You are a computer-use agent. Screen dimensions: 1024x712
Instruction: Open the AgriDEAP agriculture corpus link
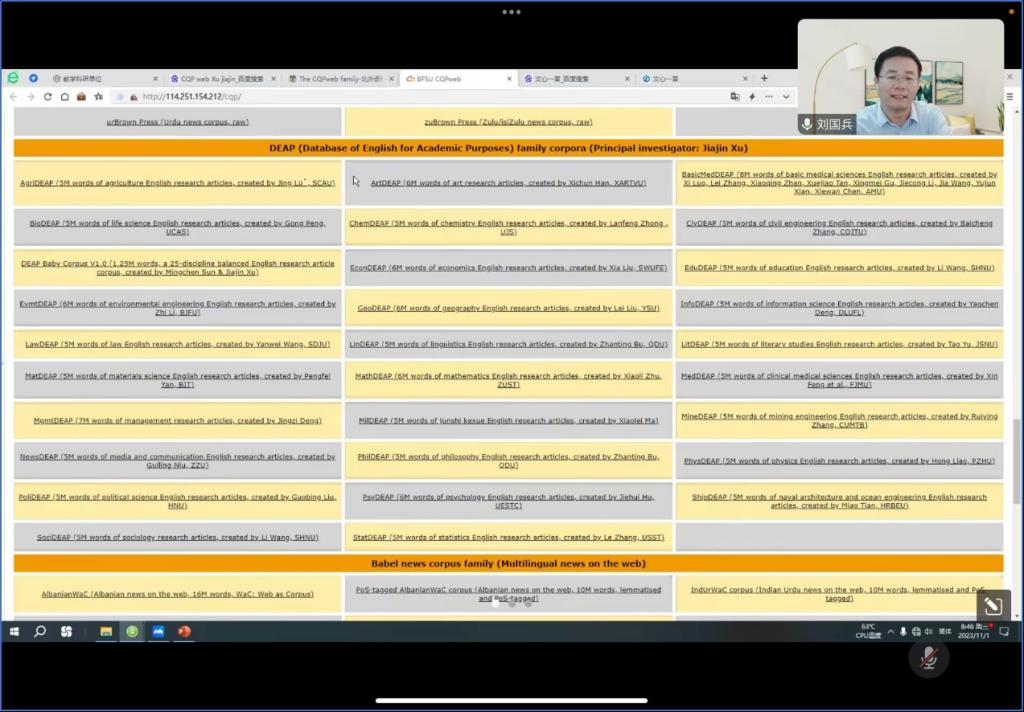(178, 183)
